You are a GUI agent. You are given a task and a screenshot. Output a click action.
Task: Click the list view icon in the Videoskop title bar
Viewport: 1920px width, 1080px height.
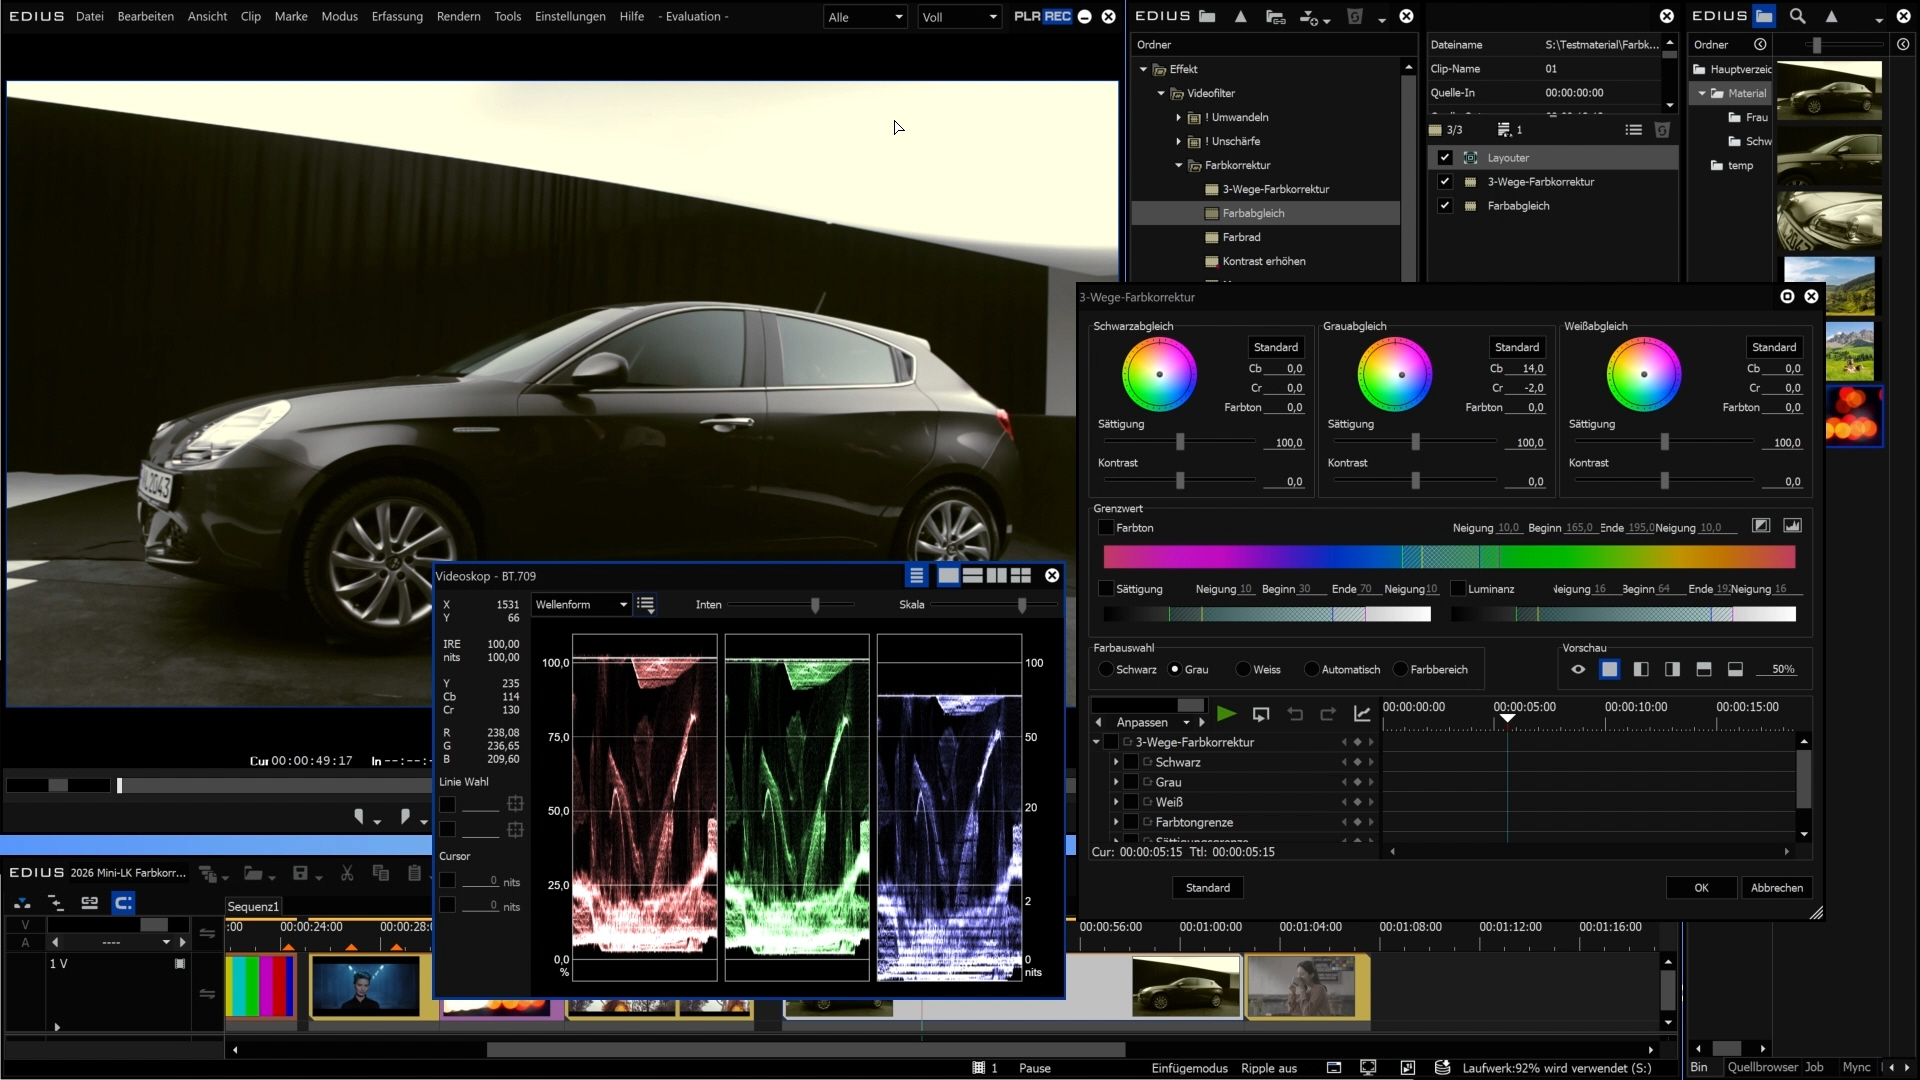click(916, 576)
